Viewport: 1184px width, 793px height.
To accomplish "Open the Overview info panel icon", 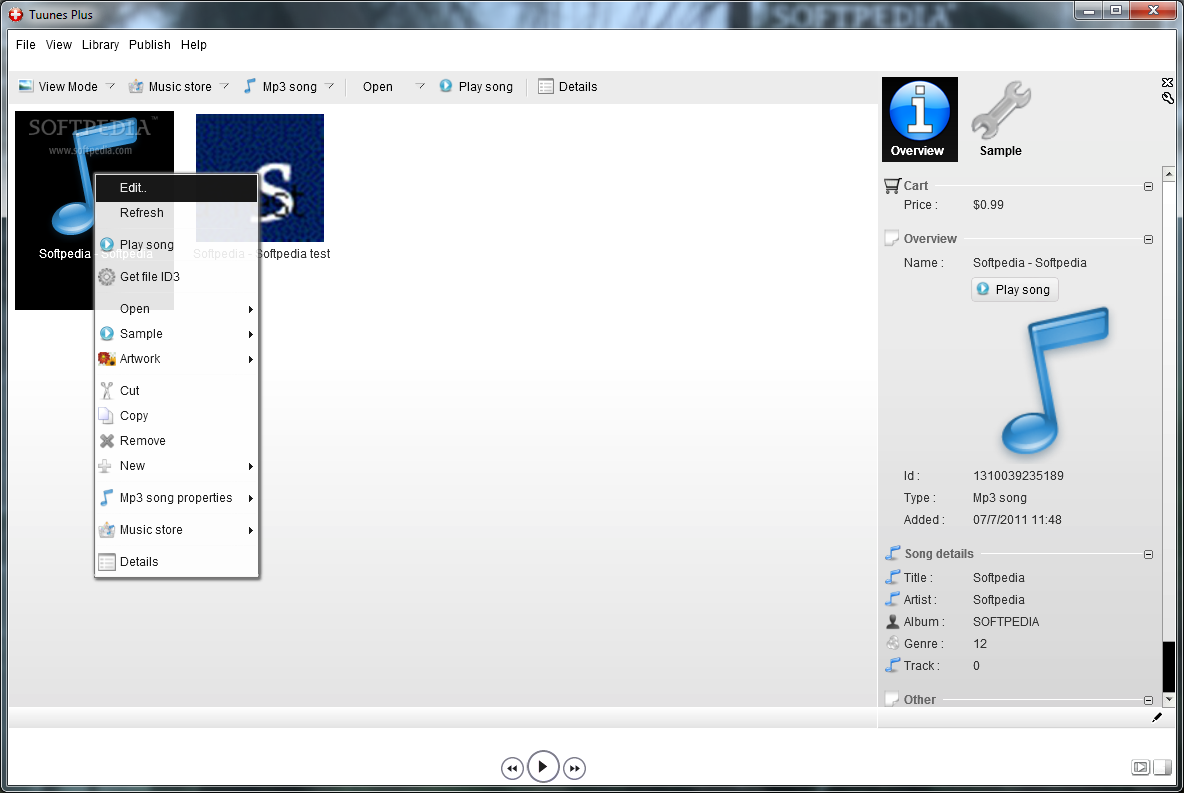I will pos(920,119).
